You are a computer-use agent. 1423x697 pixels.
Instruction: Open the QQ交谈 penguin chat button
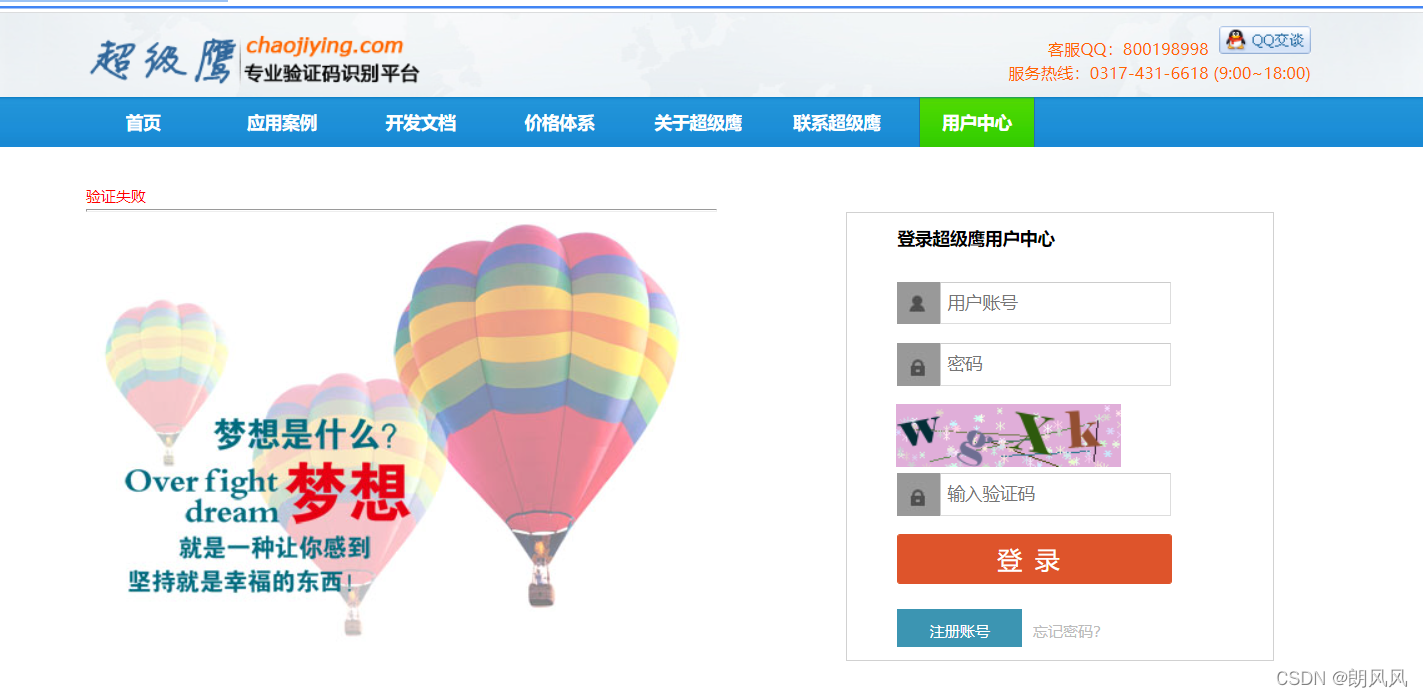point(1264,40)
